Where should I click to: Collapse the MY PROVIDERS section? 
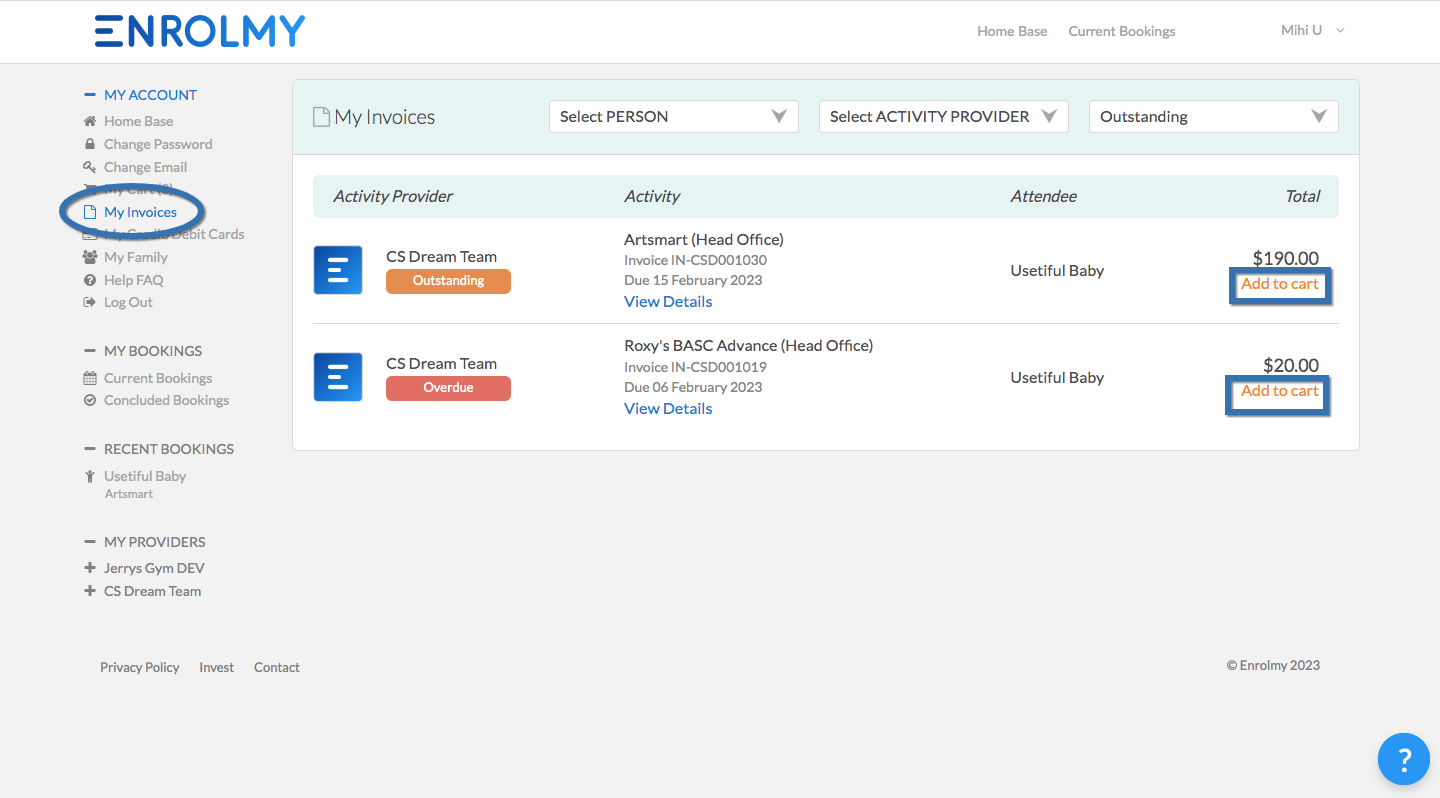[89, 542]
